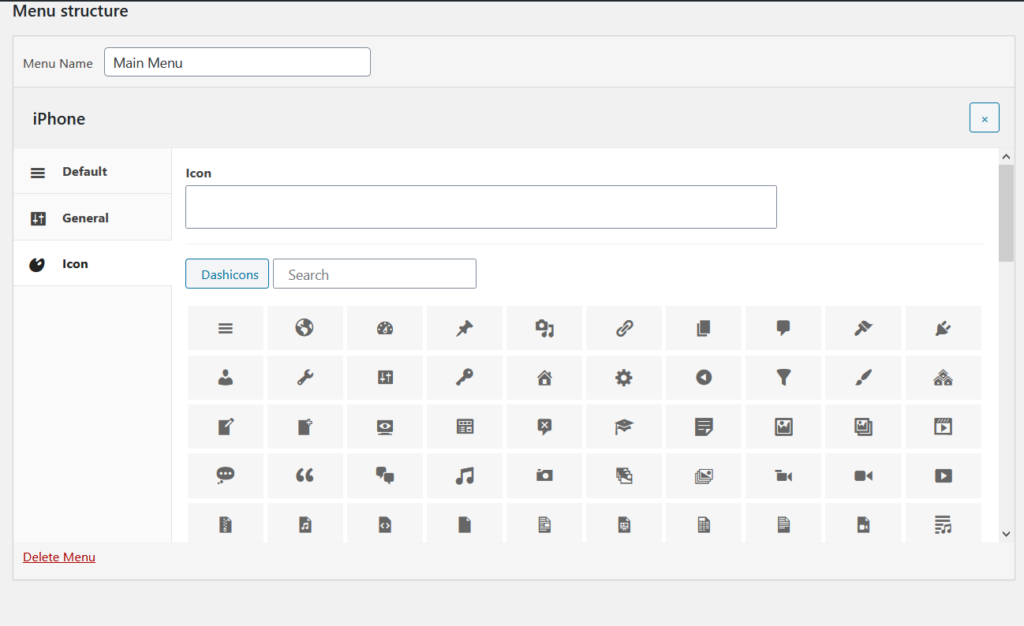Image resolution: width=1024 pixels, height=626 pixels.
Task: Choose the pushpin dashicon
Action: 464,328
